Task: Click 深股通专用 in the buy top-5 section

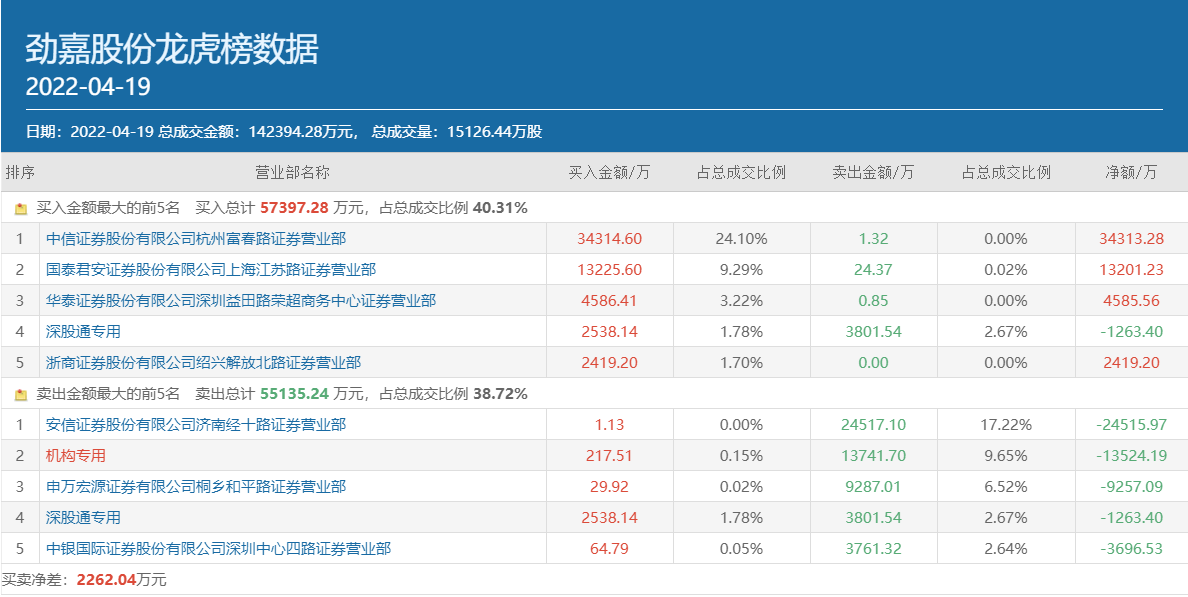Action: (83, 332)
